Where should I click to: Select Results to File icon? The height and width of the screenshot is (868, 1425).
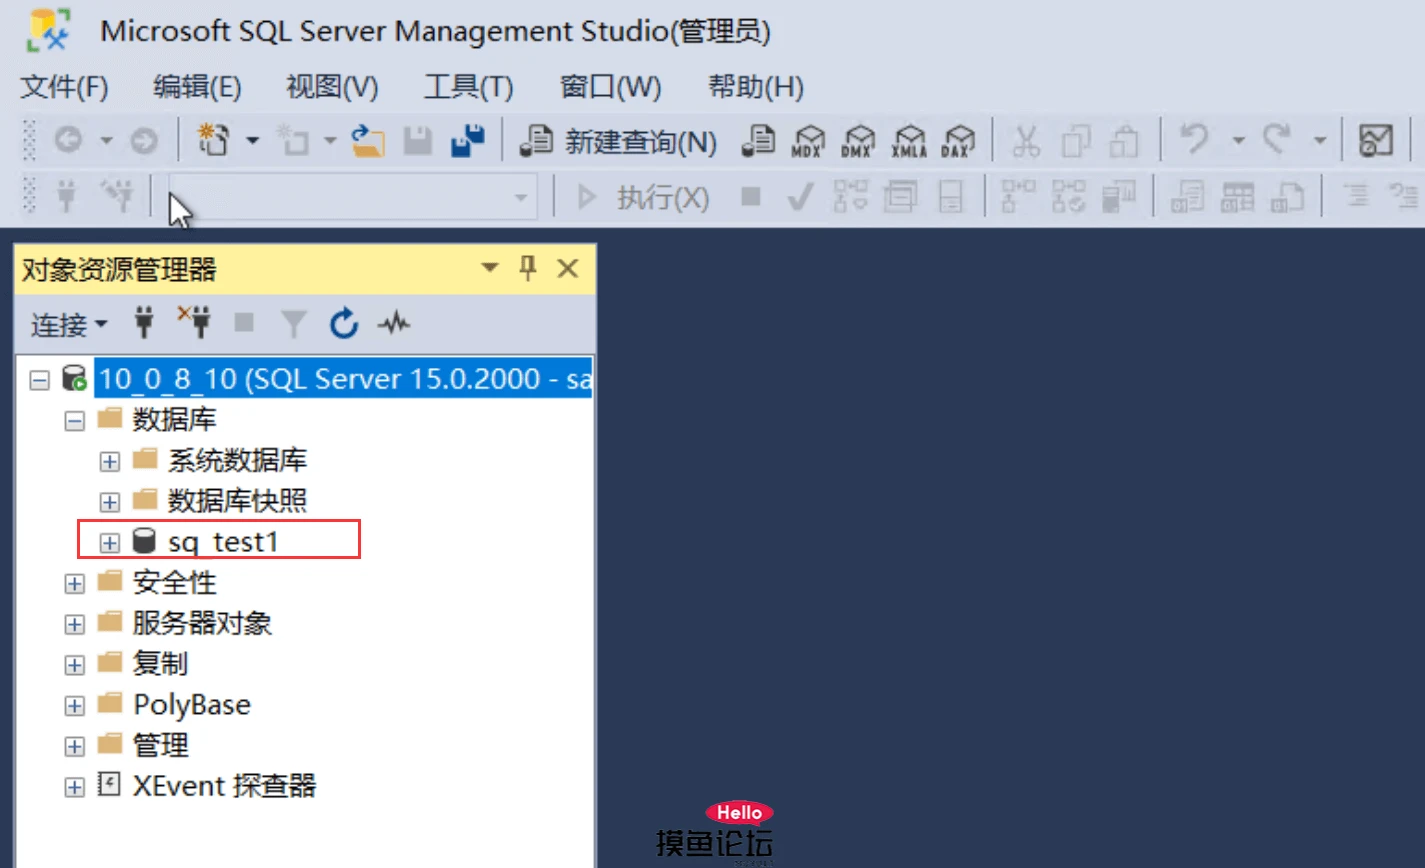(1287, 196)
